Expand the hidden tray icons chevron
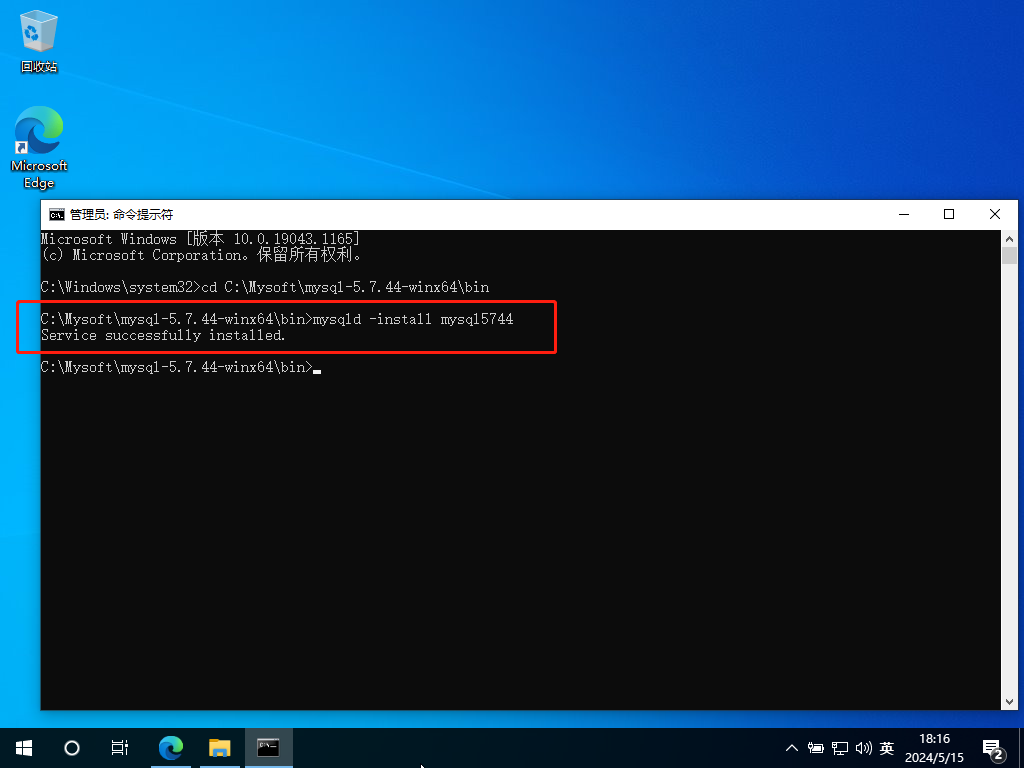Screen dimensions: 1024x768 pos(792,747)
